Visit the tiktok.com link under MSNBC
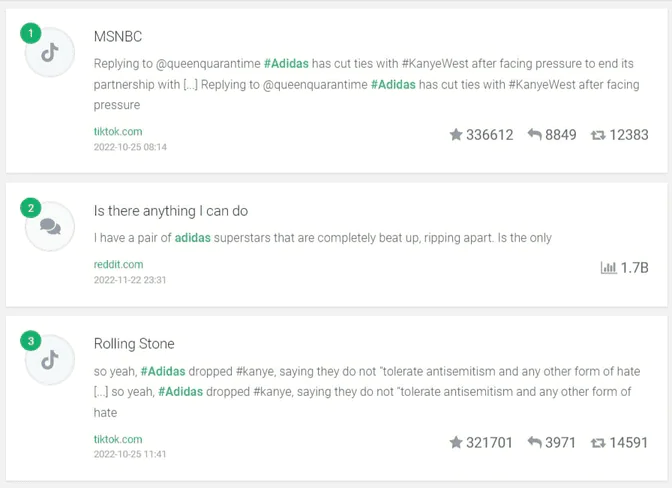 point(118,132)
